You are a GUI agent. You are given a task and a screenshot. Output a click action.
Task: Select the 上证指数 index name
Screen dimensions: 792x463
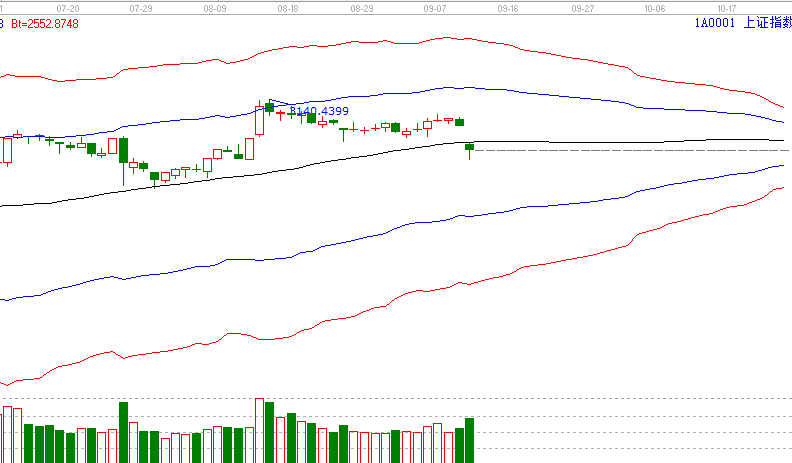click(766, 21)
